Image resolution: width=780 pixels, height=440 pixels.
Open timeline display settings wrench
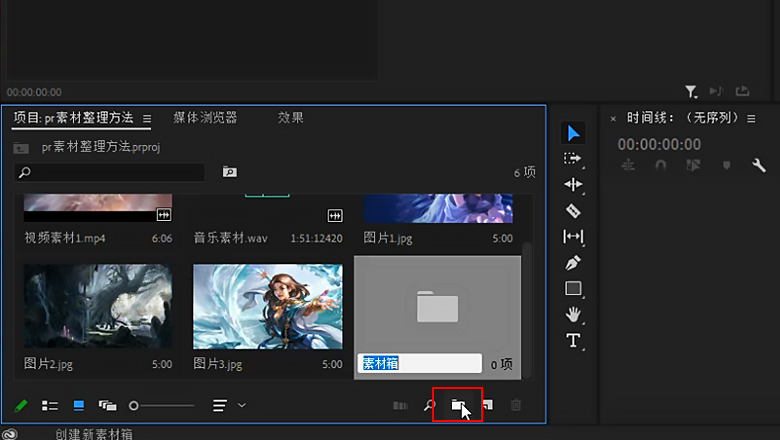pyautogui.click(x=758, y=165)
